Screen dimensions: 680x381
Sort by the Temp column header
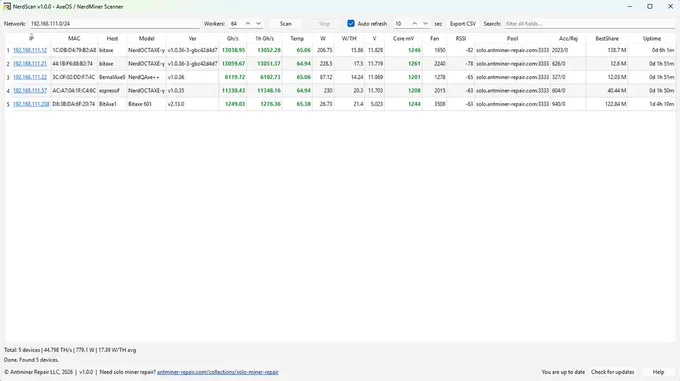pos(297,39)
